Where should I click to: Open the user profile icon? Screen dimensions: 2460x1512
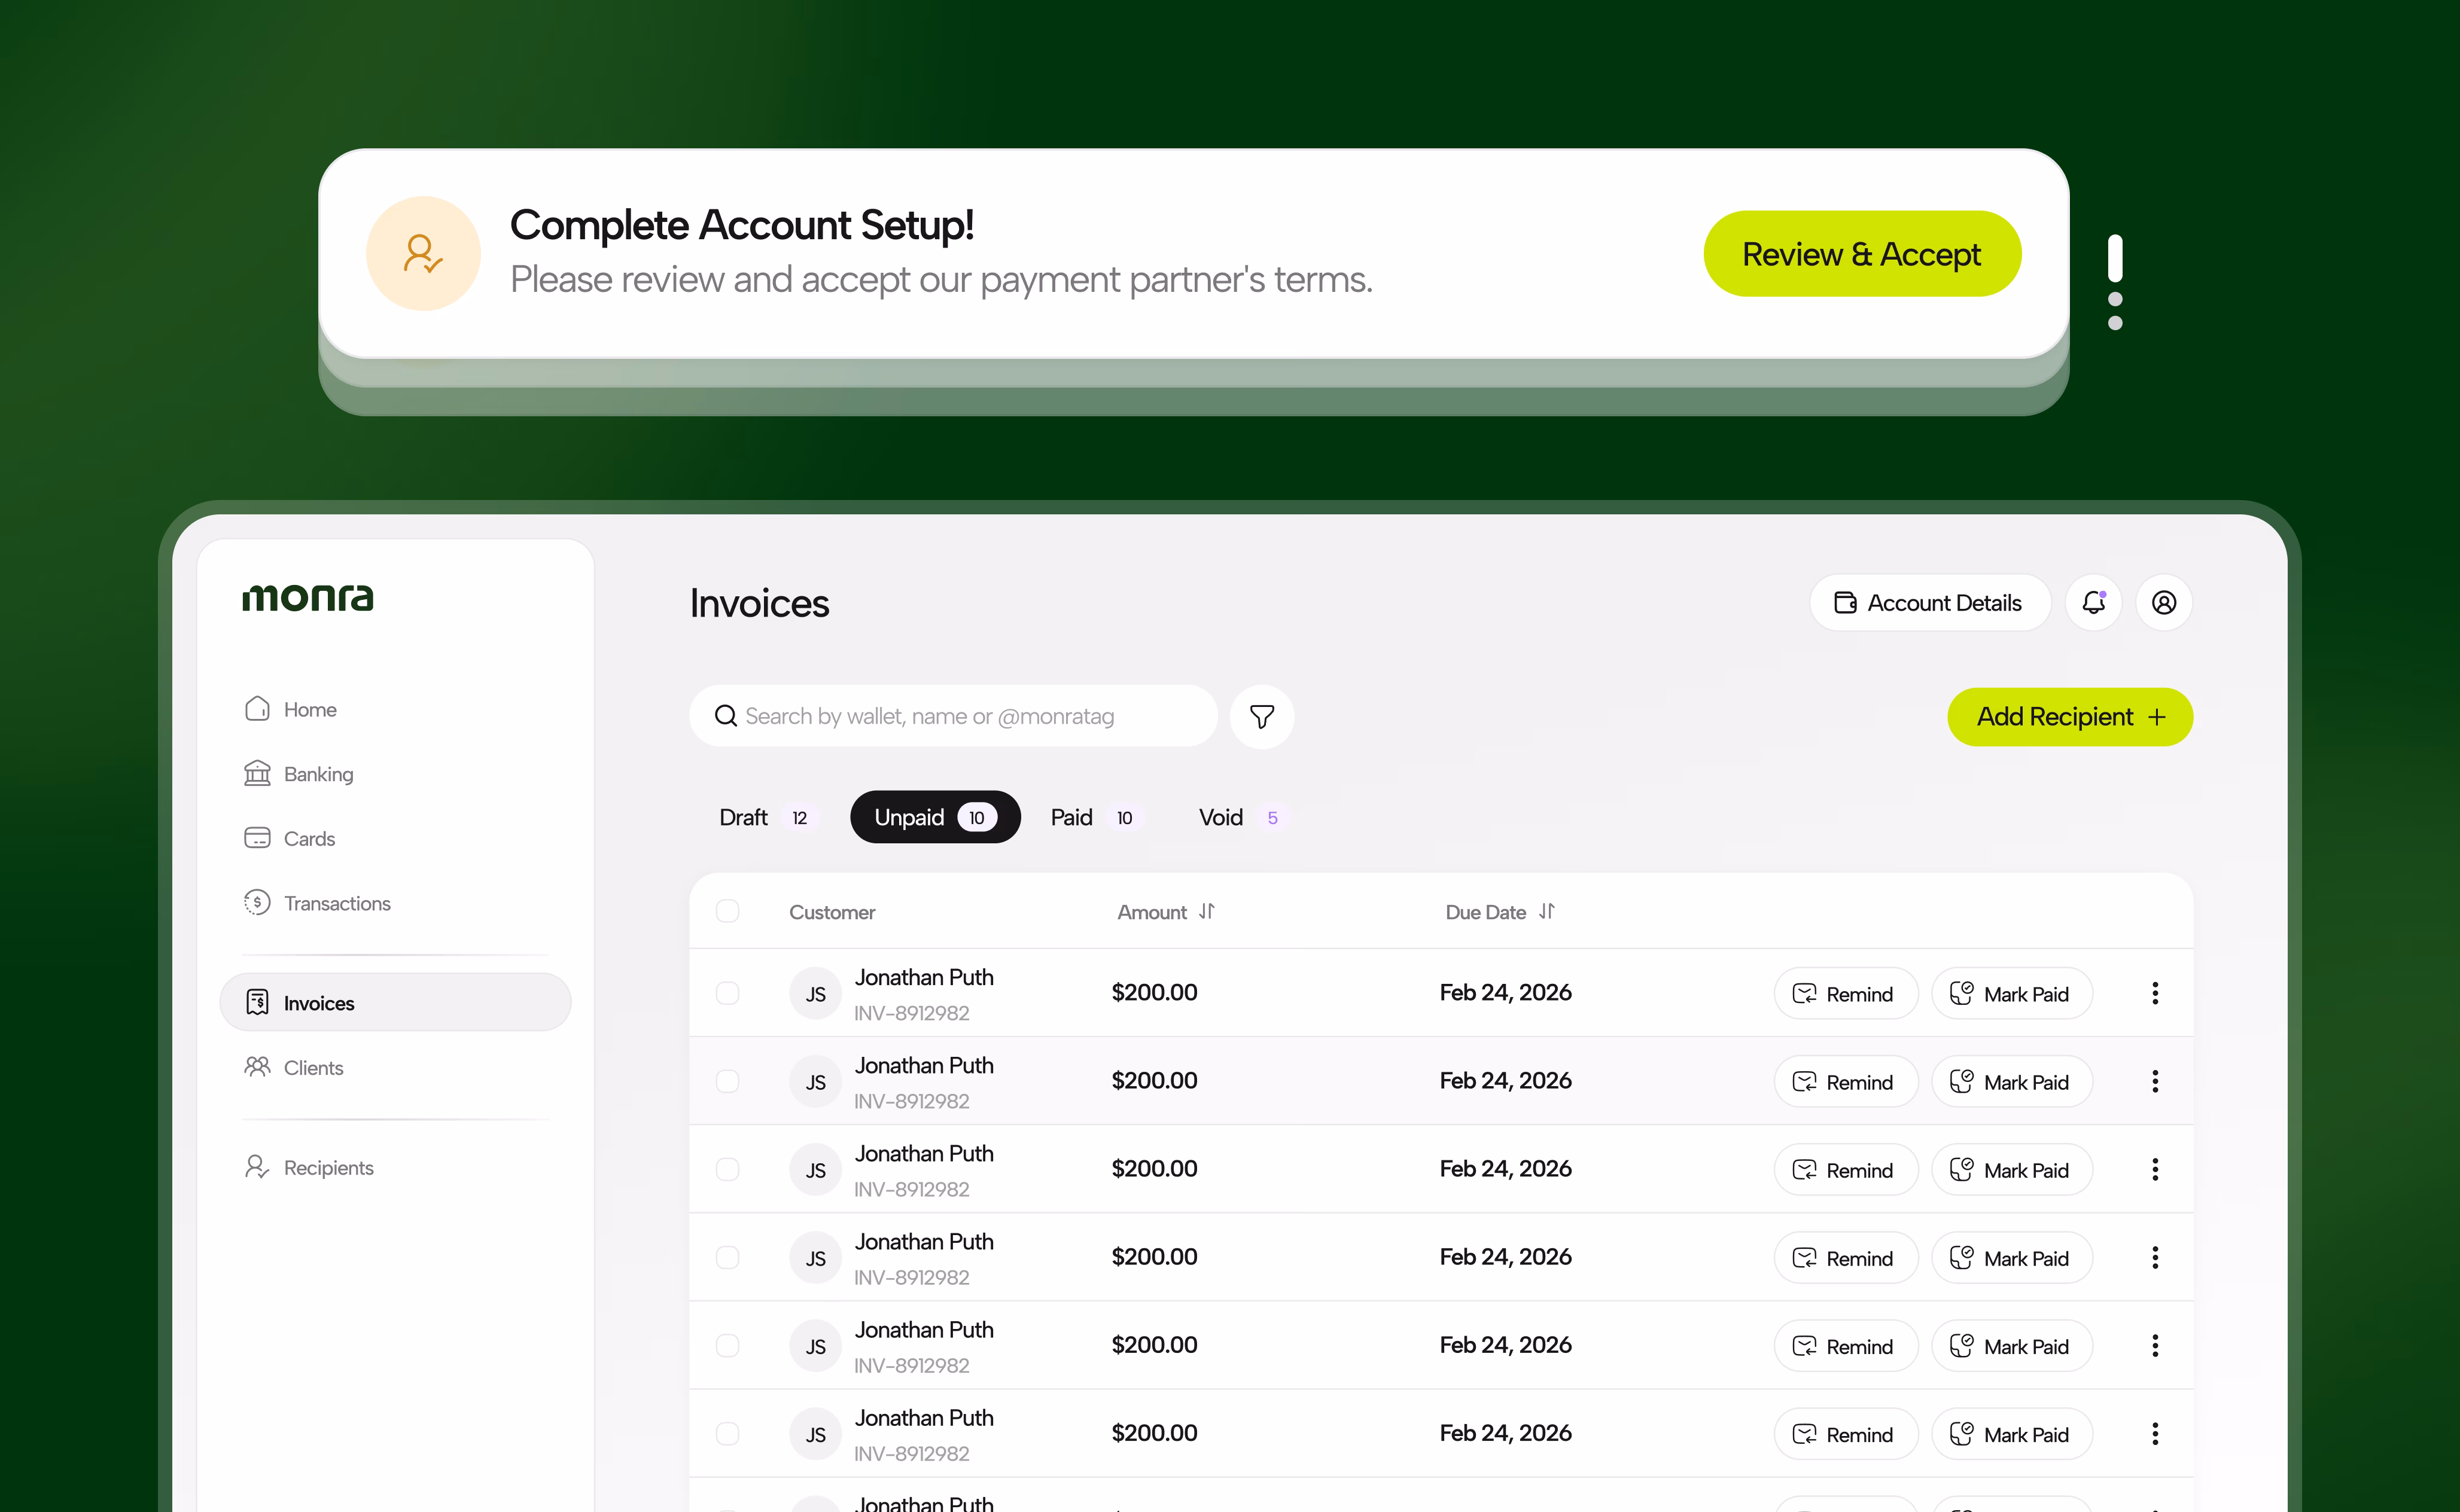point(2164,603)
